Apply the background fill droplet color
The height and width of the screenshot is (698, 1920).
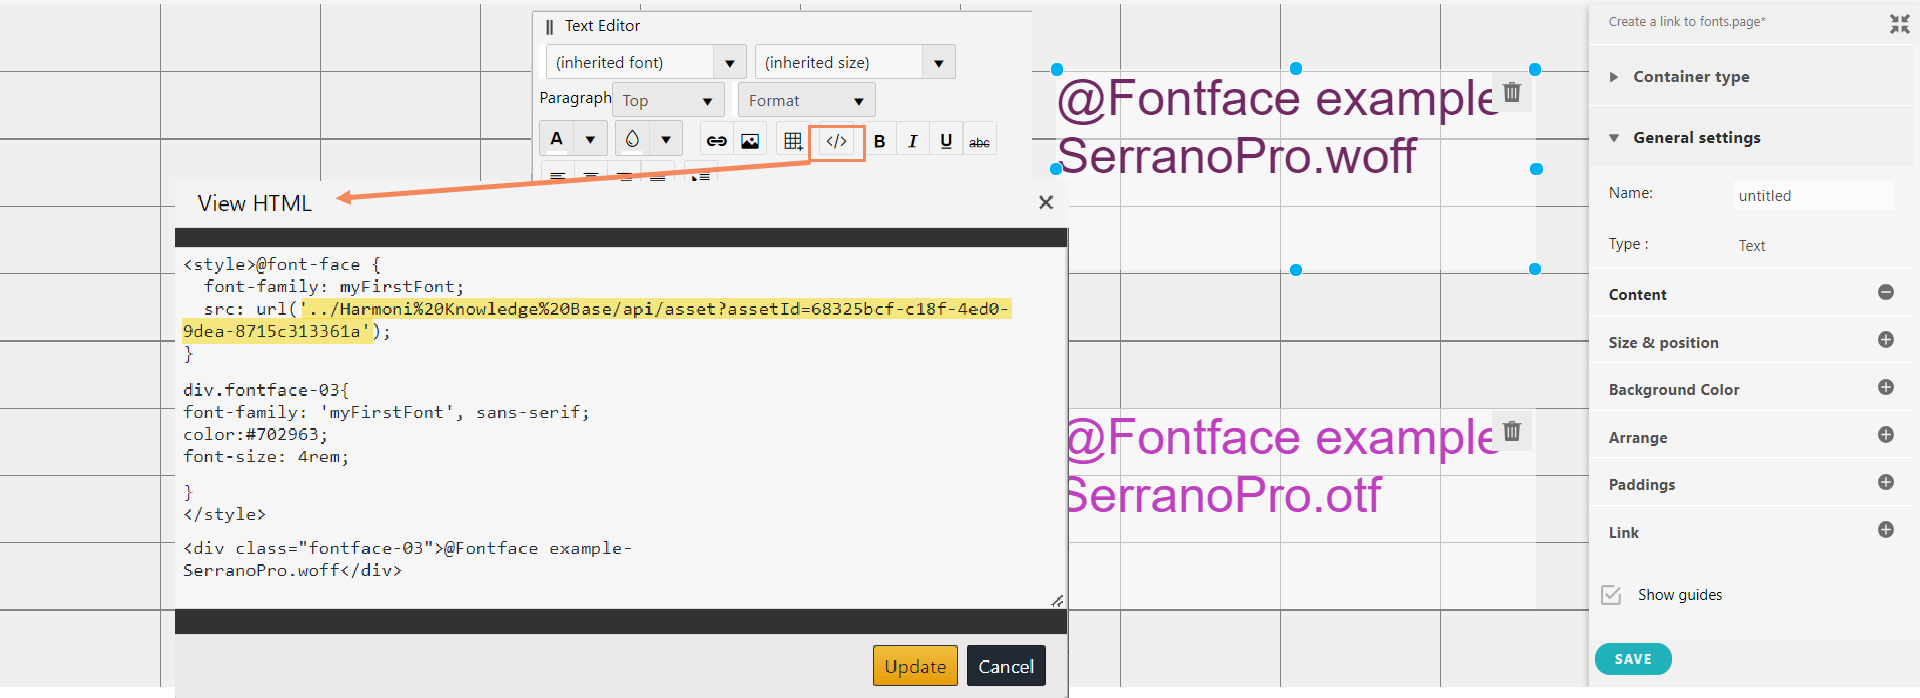632,139
